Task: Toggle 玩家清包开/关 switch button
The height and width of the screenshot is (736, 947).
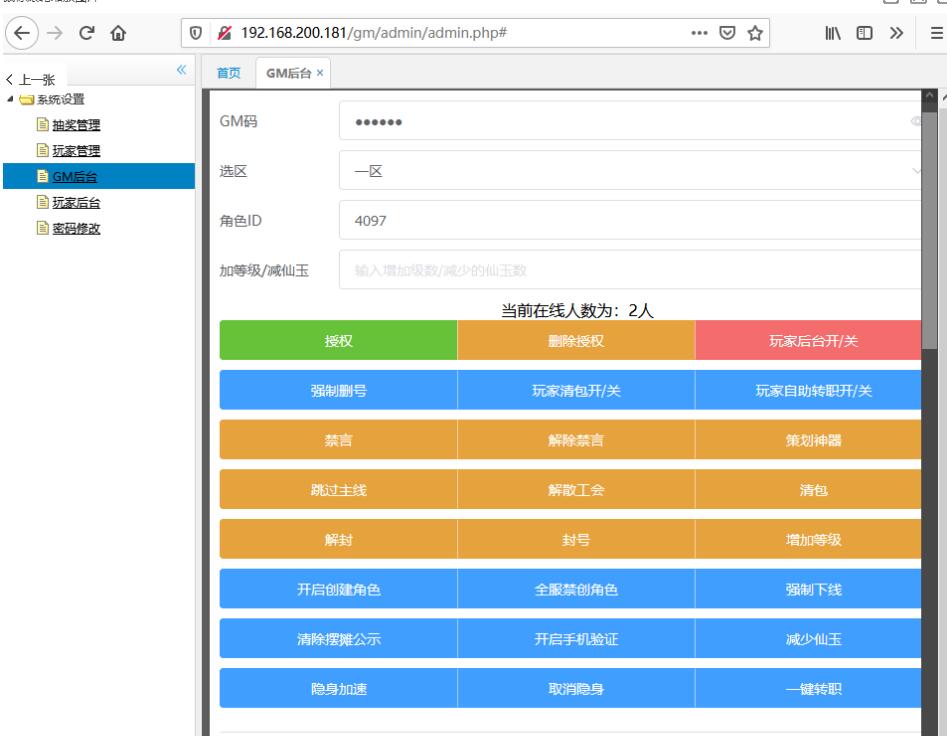Action: [x=575, y=390]
